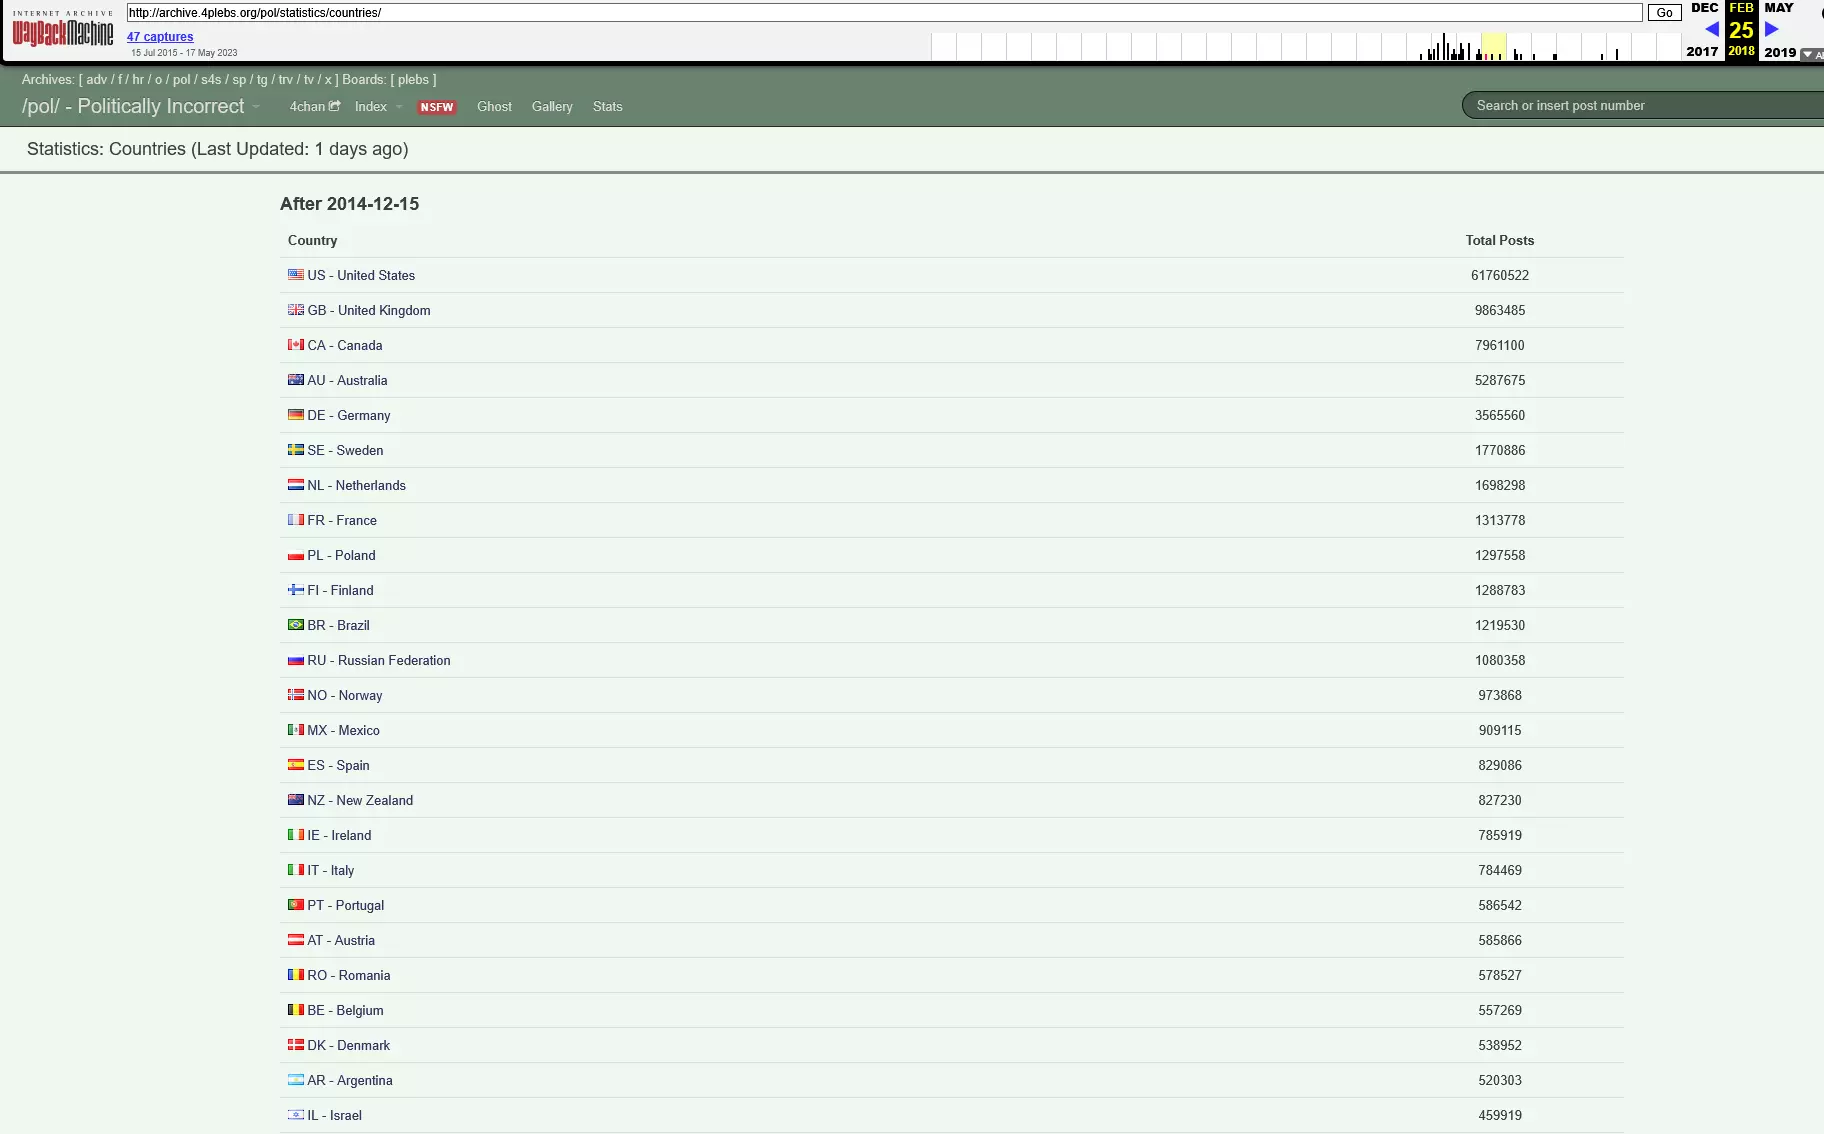Click the Brazil flag icon
Image resolution: width=1824 pixels, height=1134 pixels.
point(296,624)
